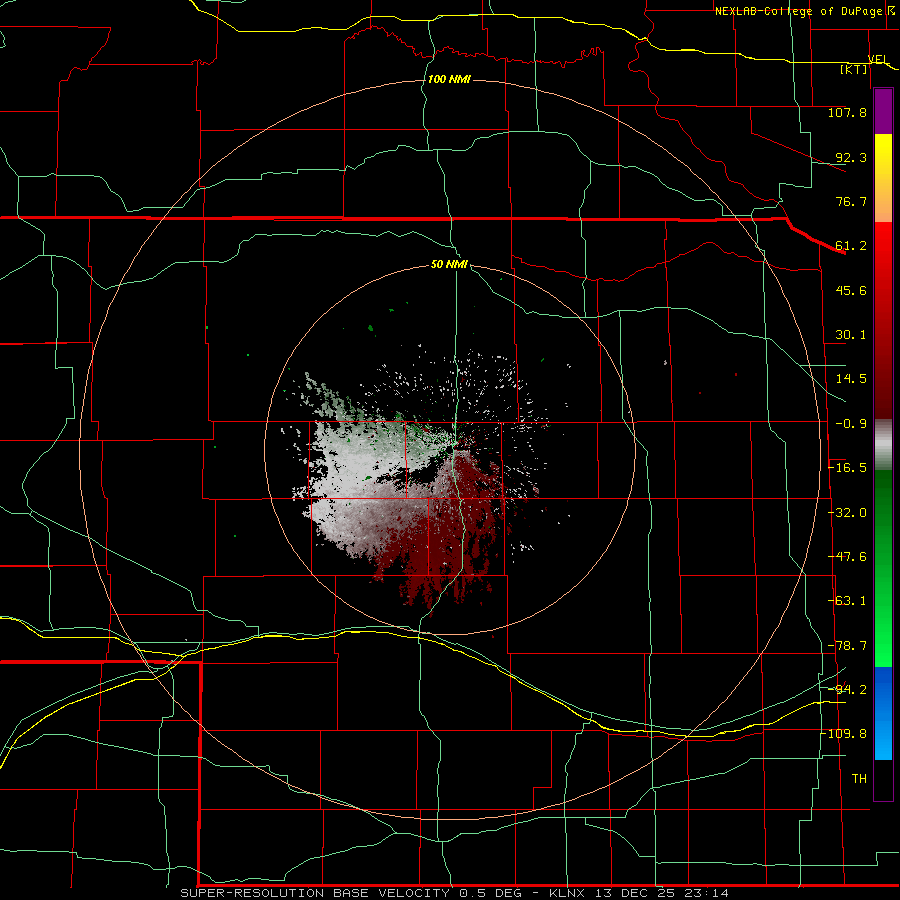Select the 107.8 scale value
This screenshot has width=900, height=900.
[x=847, y=112]
